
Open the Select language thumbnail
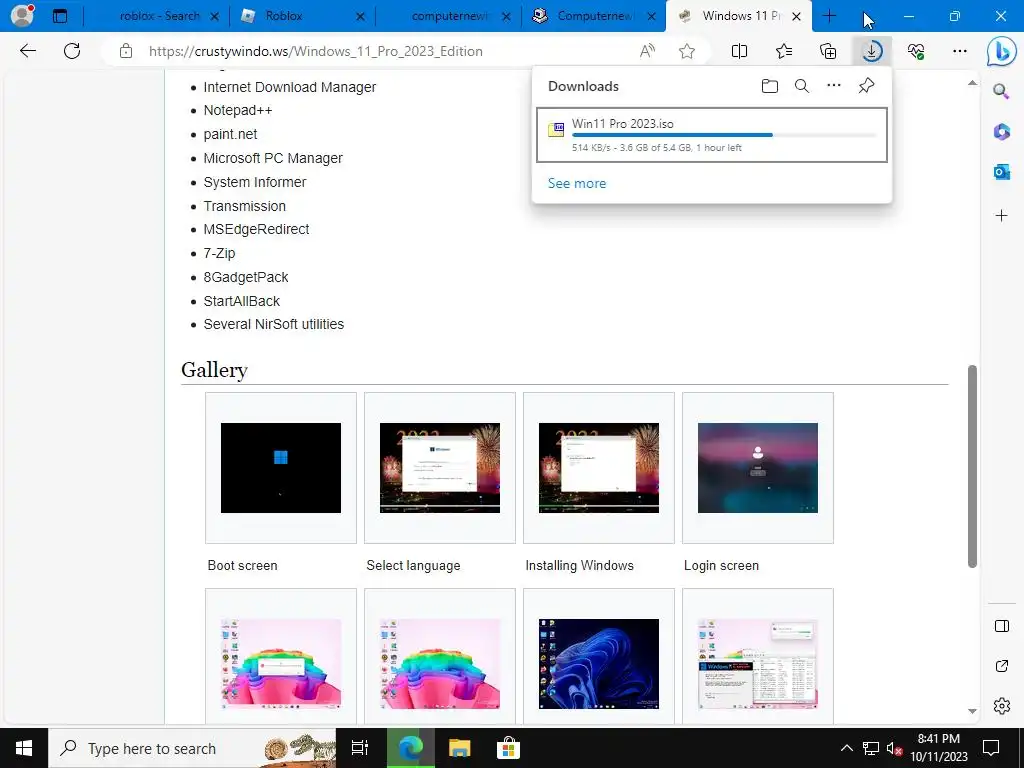(x=440, y=468)
